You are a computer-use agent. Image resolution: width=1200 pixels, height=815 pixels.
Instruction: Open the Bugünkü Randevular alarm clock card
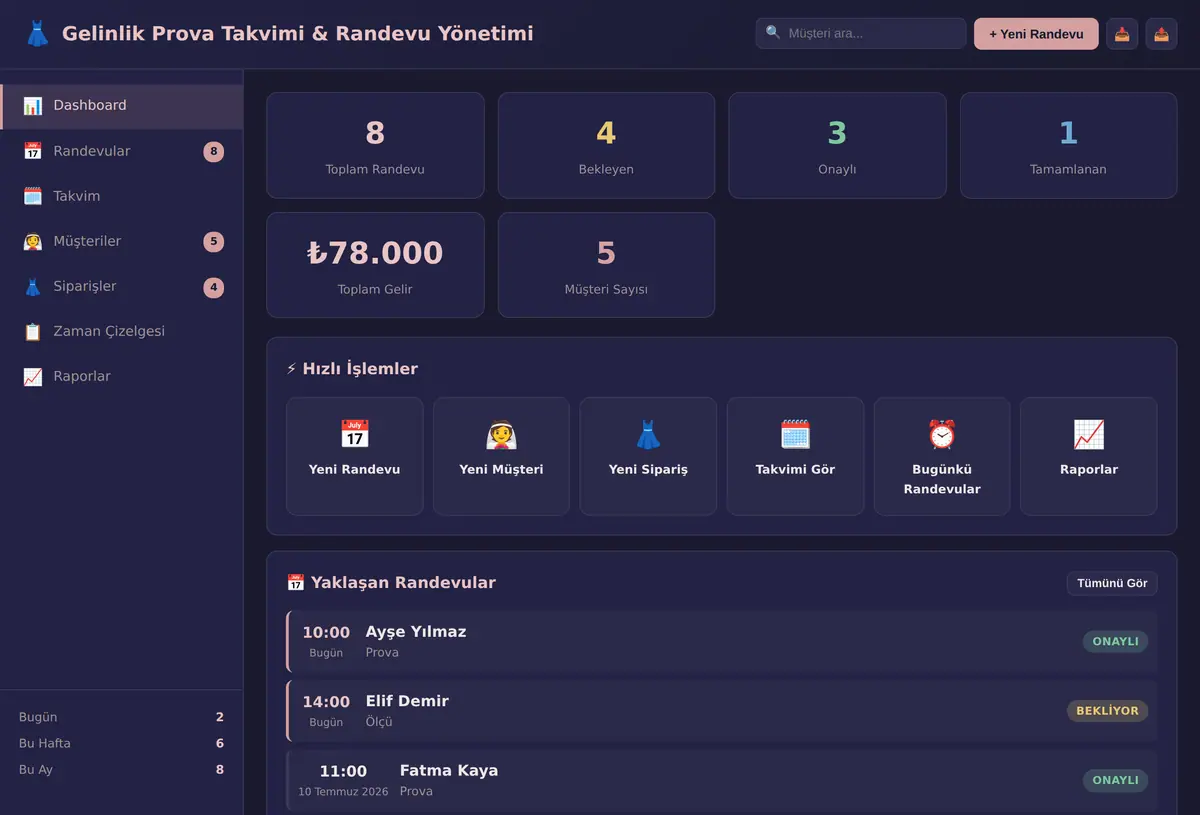coord(942,456)
